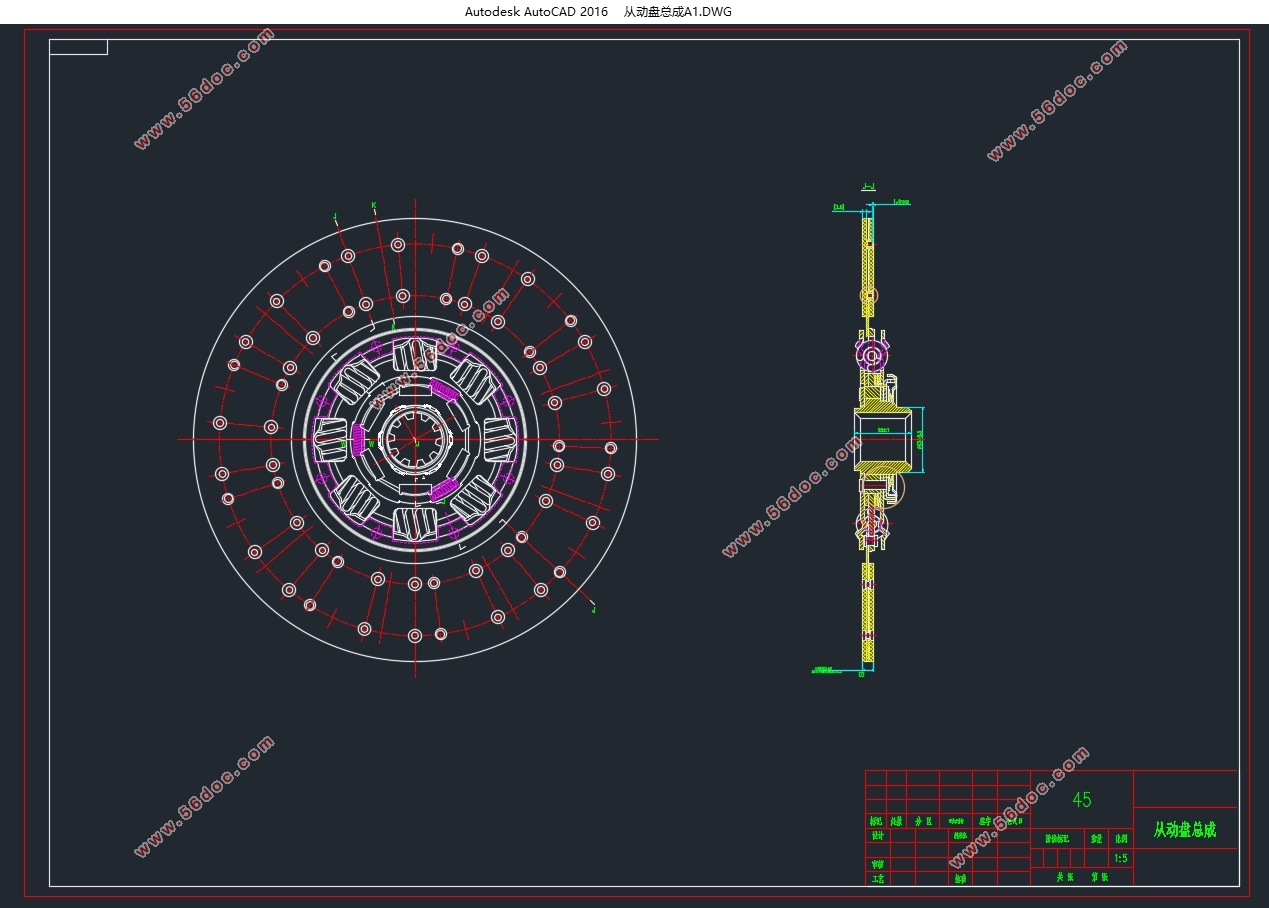Screen dimensions: 1269x908
Task: Select the 设计 cell in title block
Action: 877,836
